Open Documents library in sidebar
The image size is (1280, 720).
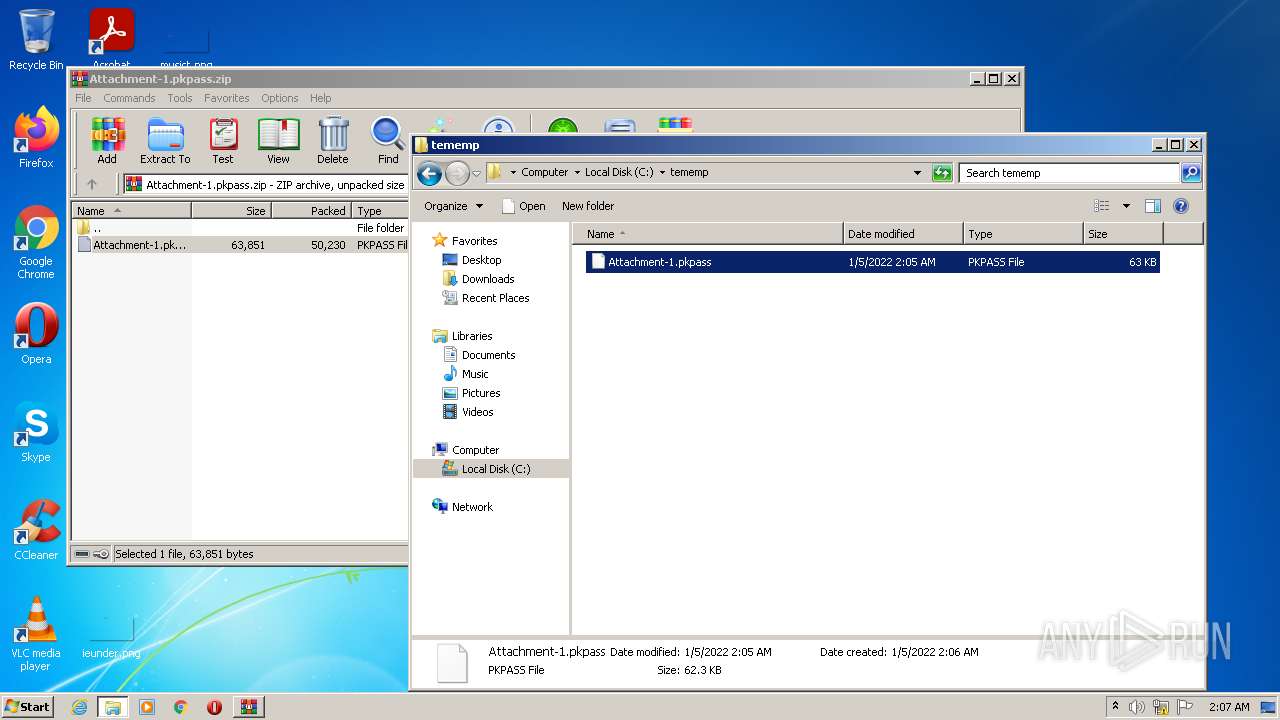pos(488,355)
